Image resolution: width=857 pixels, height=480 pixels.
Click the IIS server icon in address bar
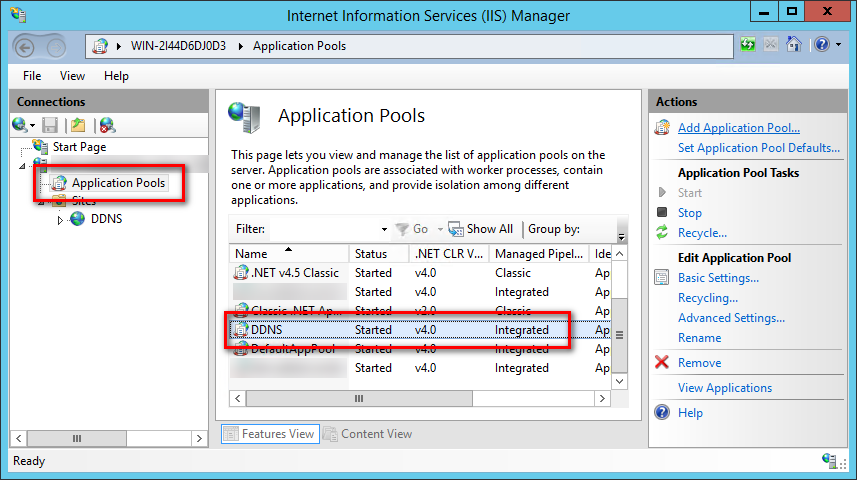click(x=100, y=46)
